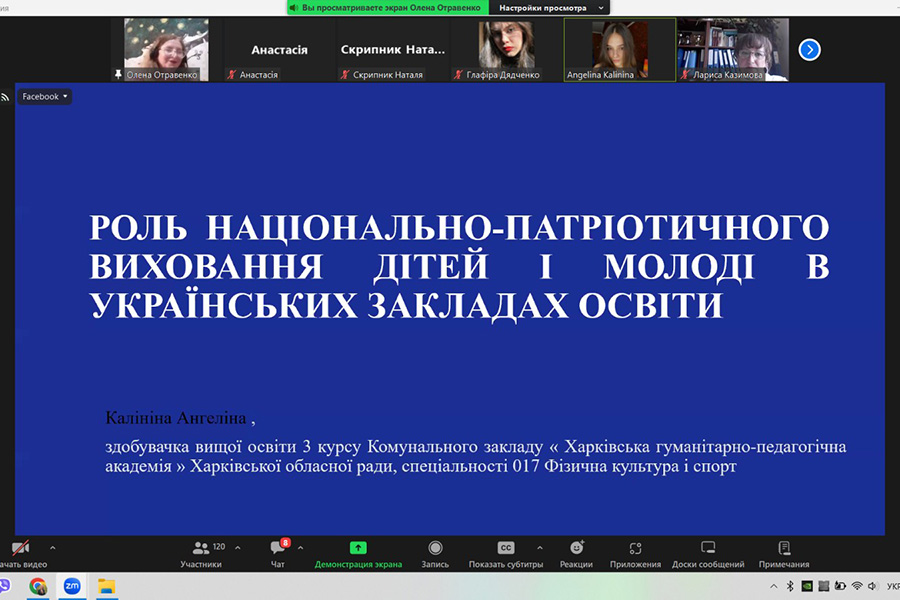The width and height of the screenshot is (900, 600).
Task: Open Google Chrome from the taskbar
Action: (38, 586)
